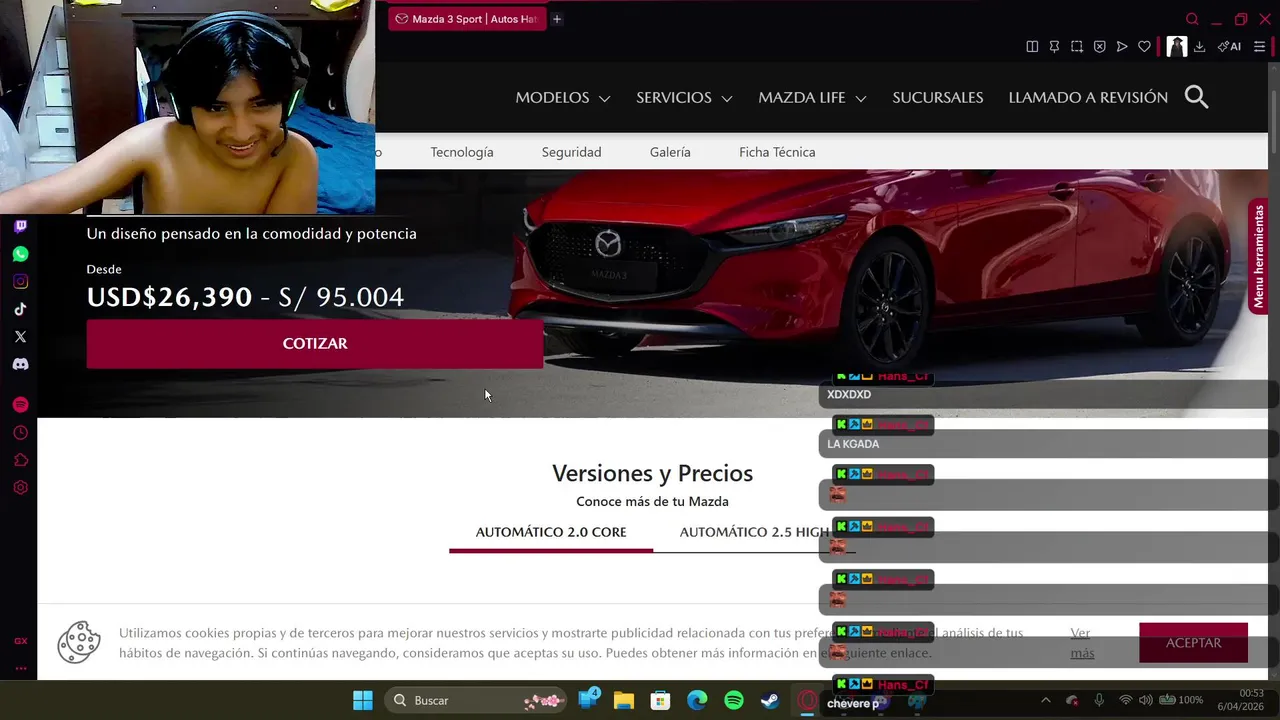Open the browser tab search magnifier
This screenshot has width=1280, height=720.
pos(1192,19)
